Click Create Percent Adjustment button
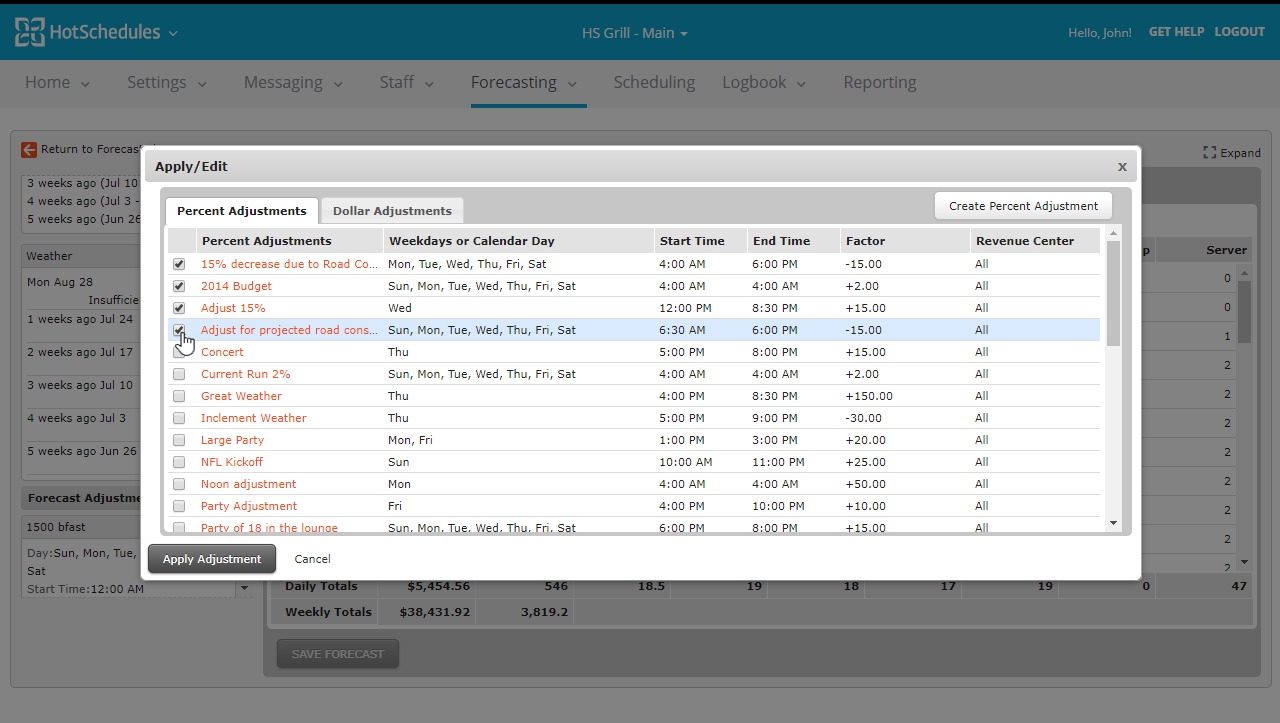The image size is (1280, 723). [x=1023, y=206]
